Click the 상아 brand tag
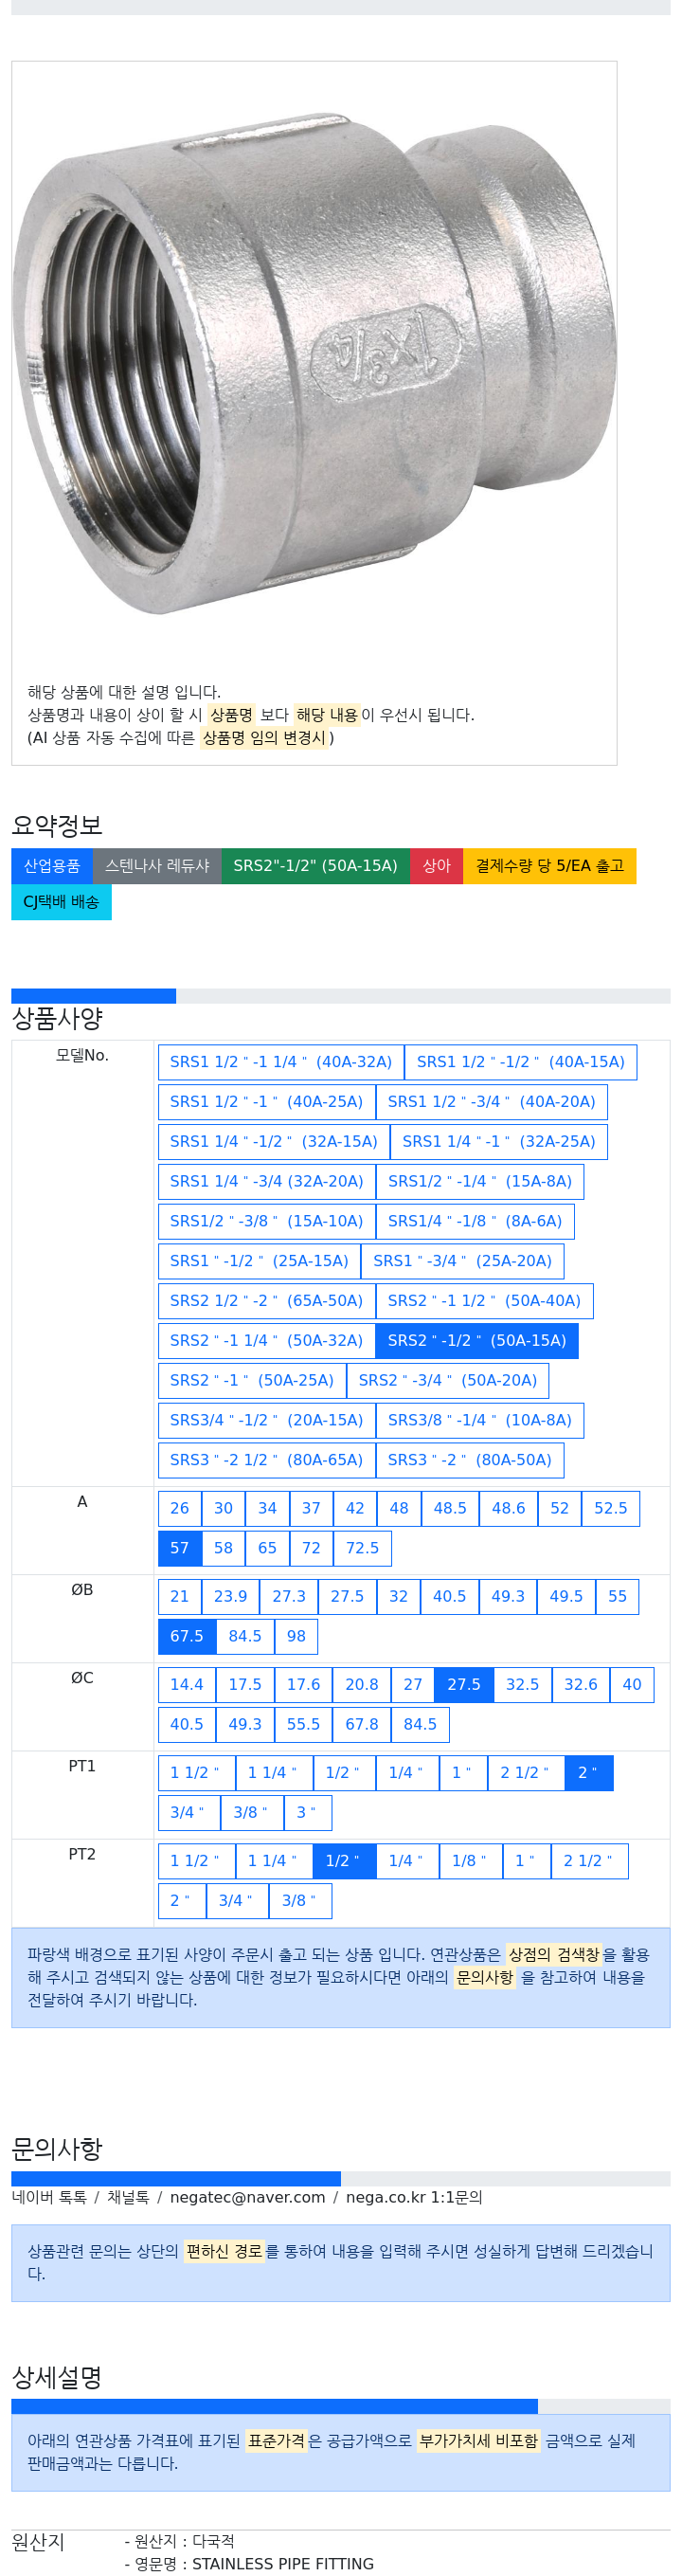 (436, 866)
